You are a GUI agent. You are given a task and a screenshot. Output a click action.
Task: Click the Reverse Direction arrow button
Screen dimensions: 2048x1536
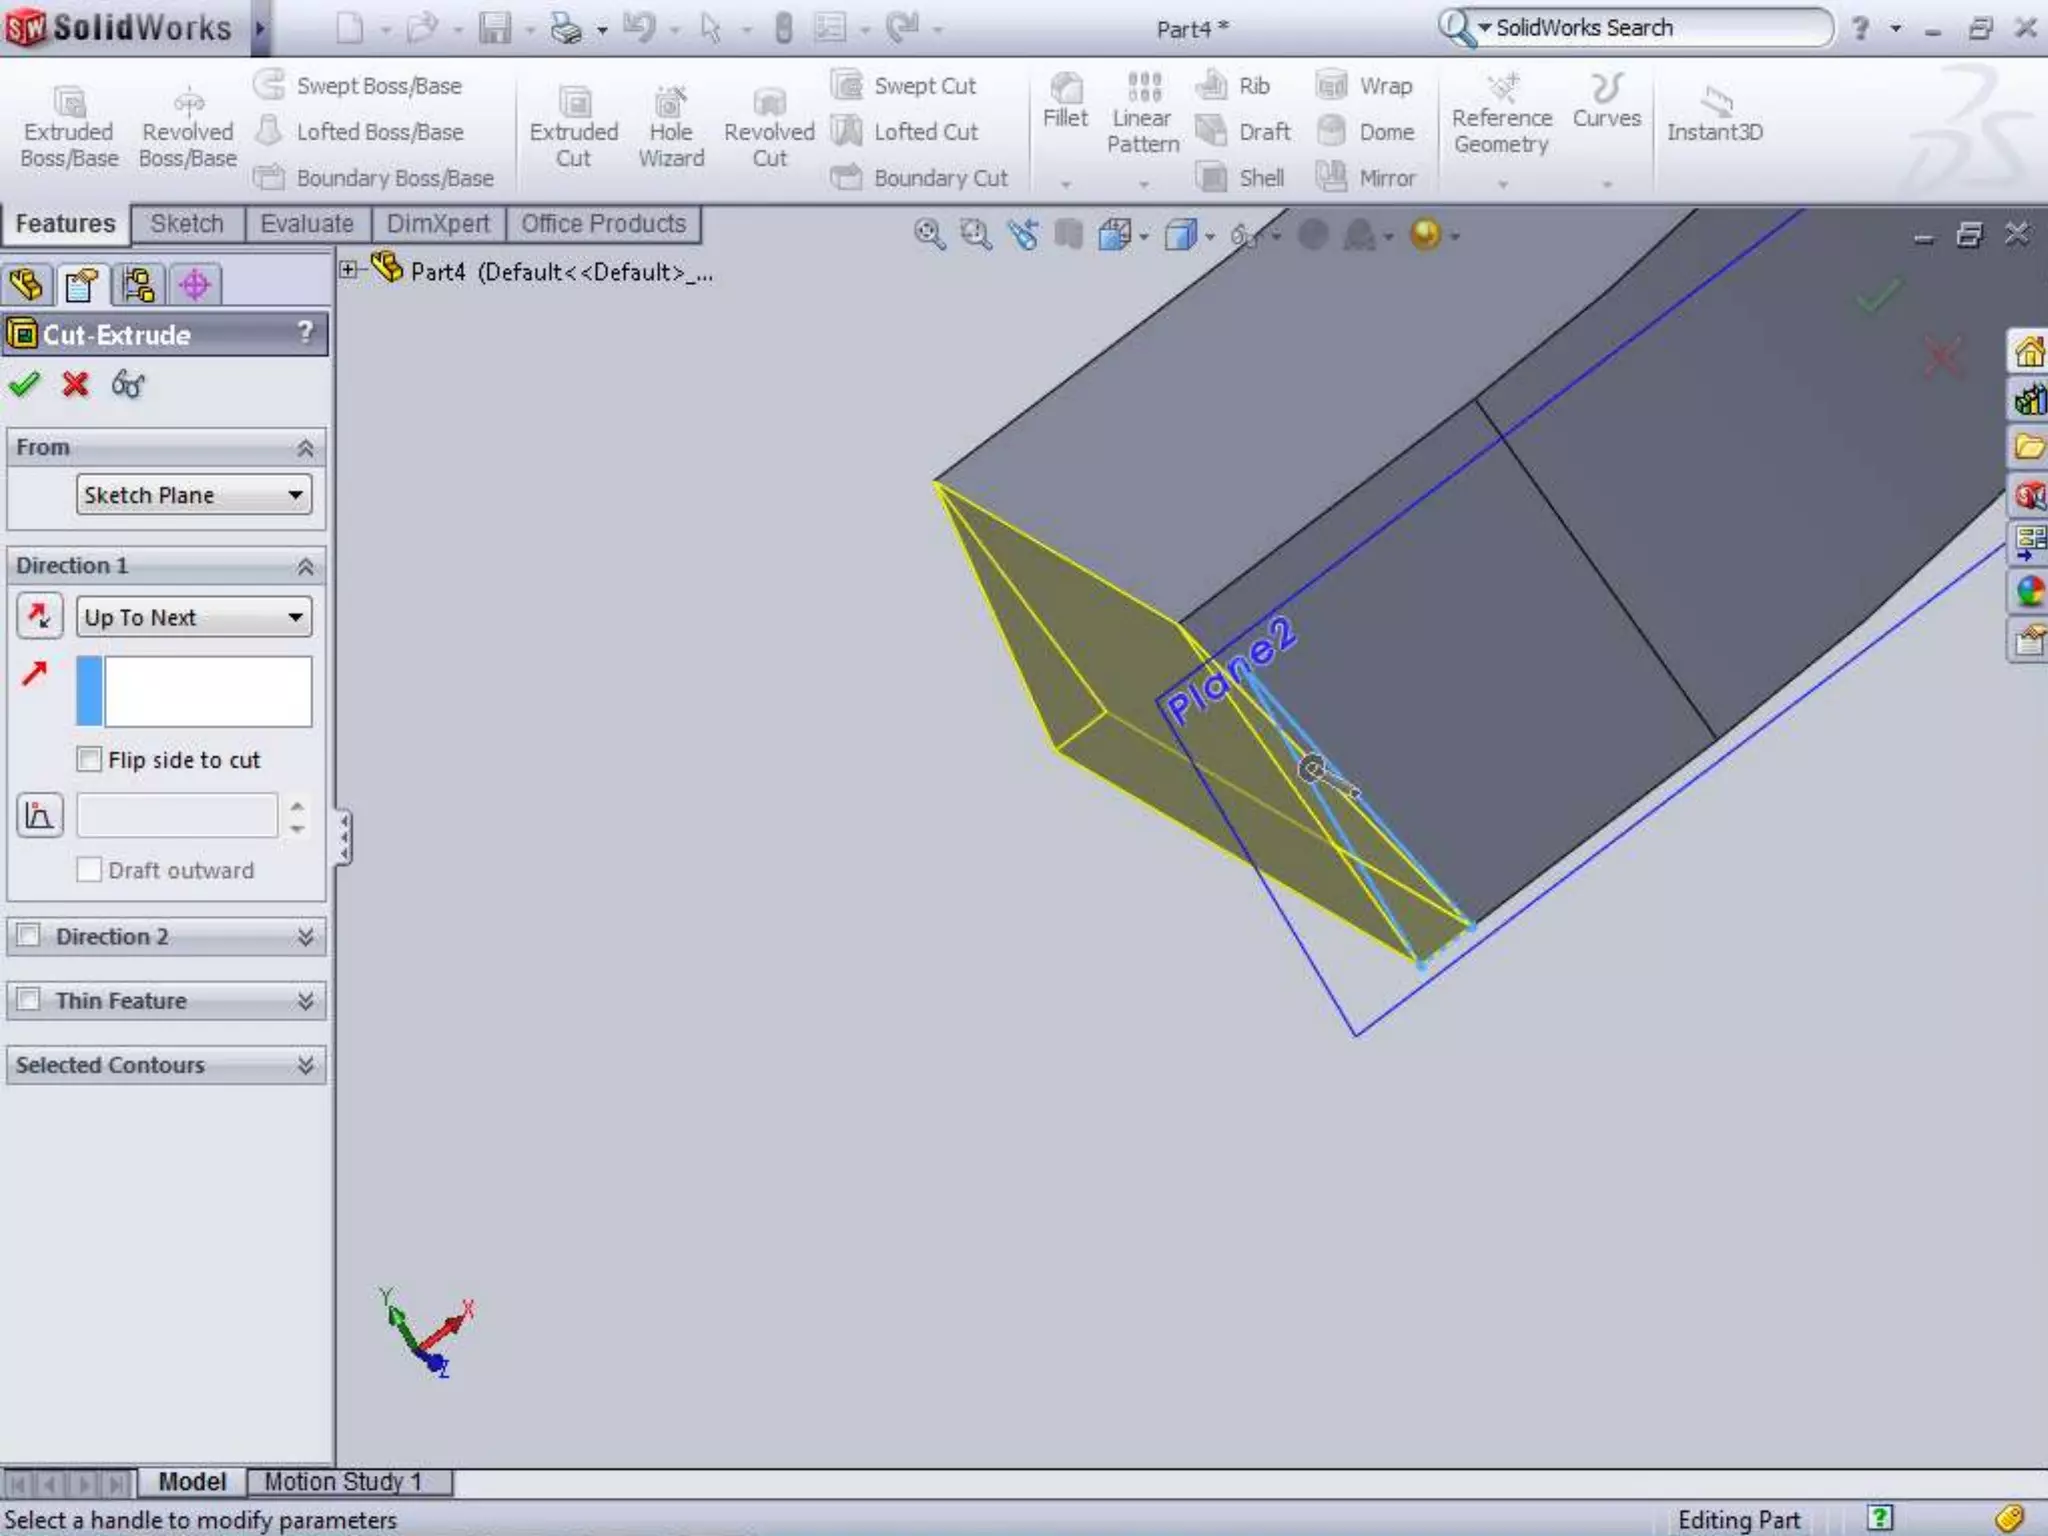tap(40, 615)
